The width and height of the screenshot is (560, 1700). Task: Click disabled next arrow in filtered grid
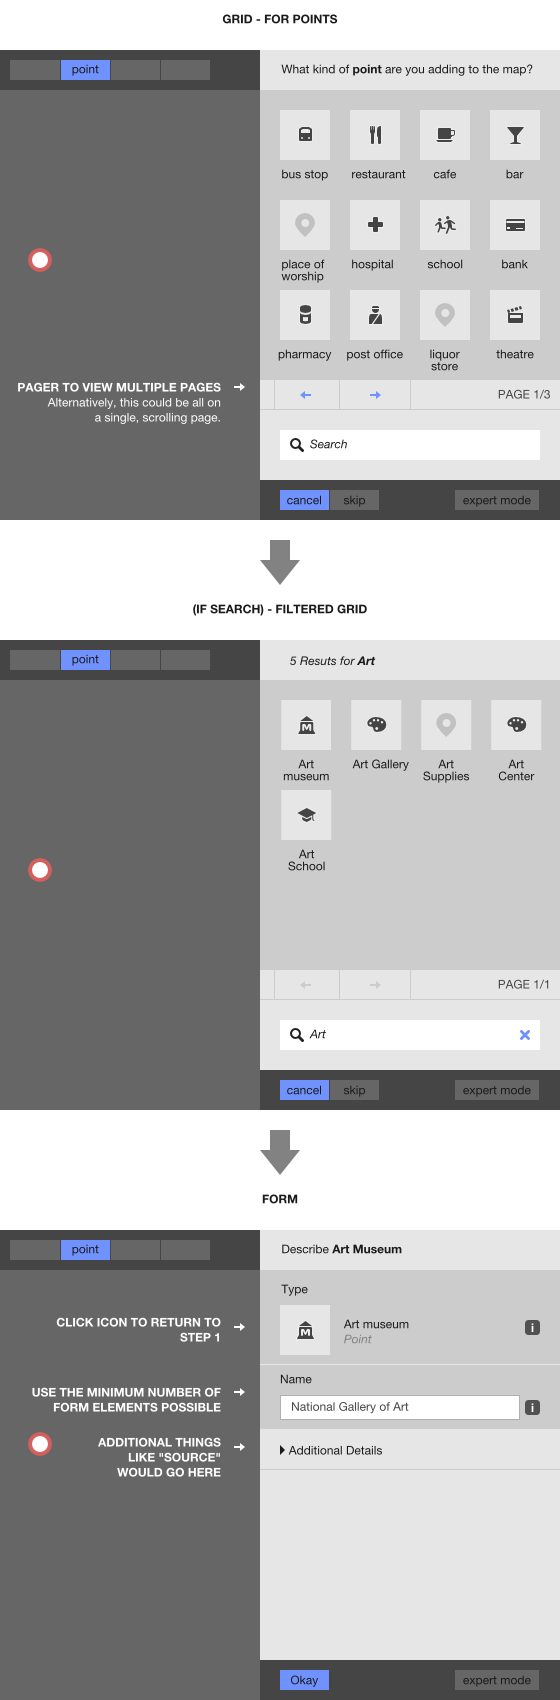pos(375,985)
